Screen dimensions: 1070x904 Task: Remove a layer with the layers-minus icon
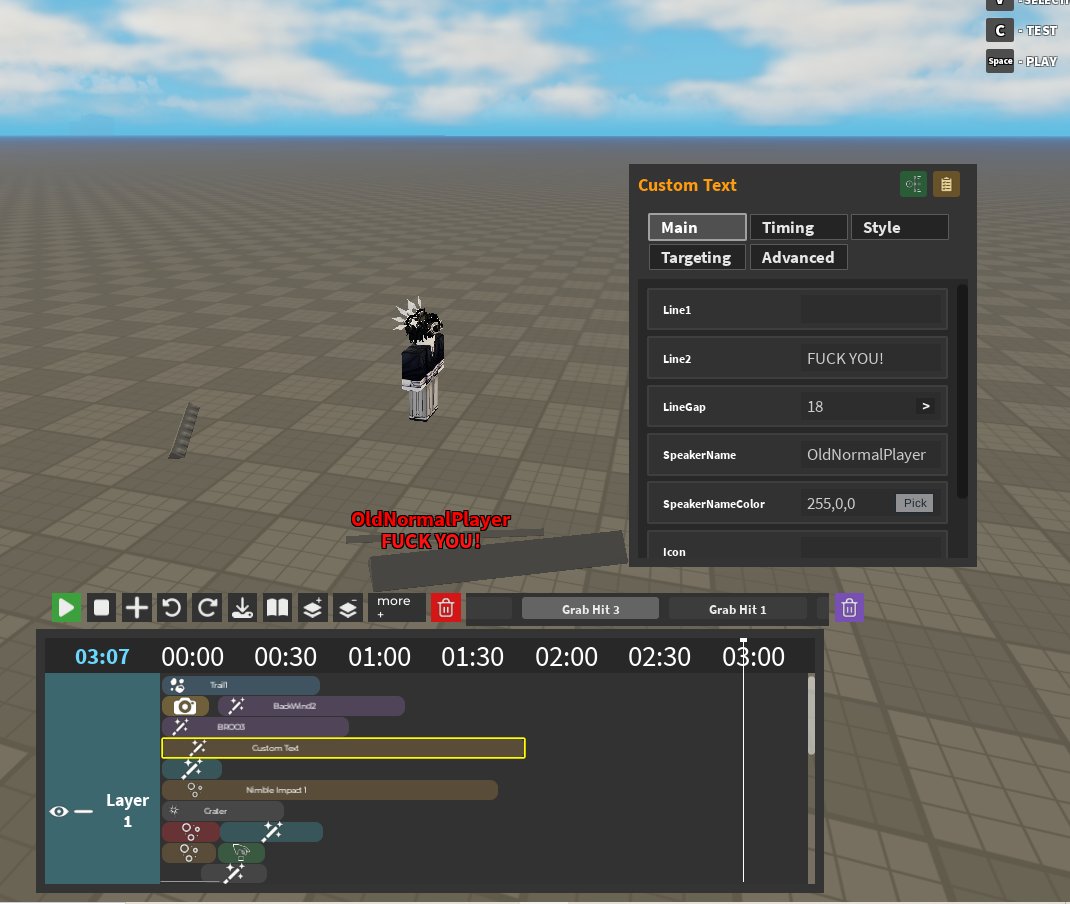[x=348, y=607]
